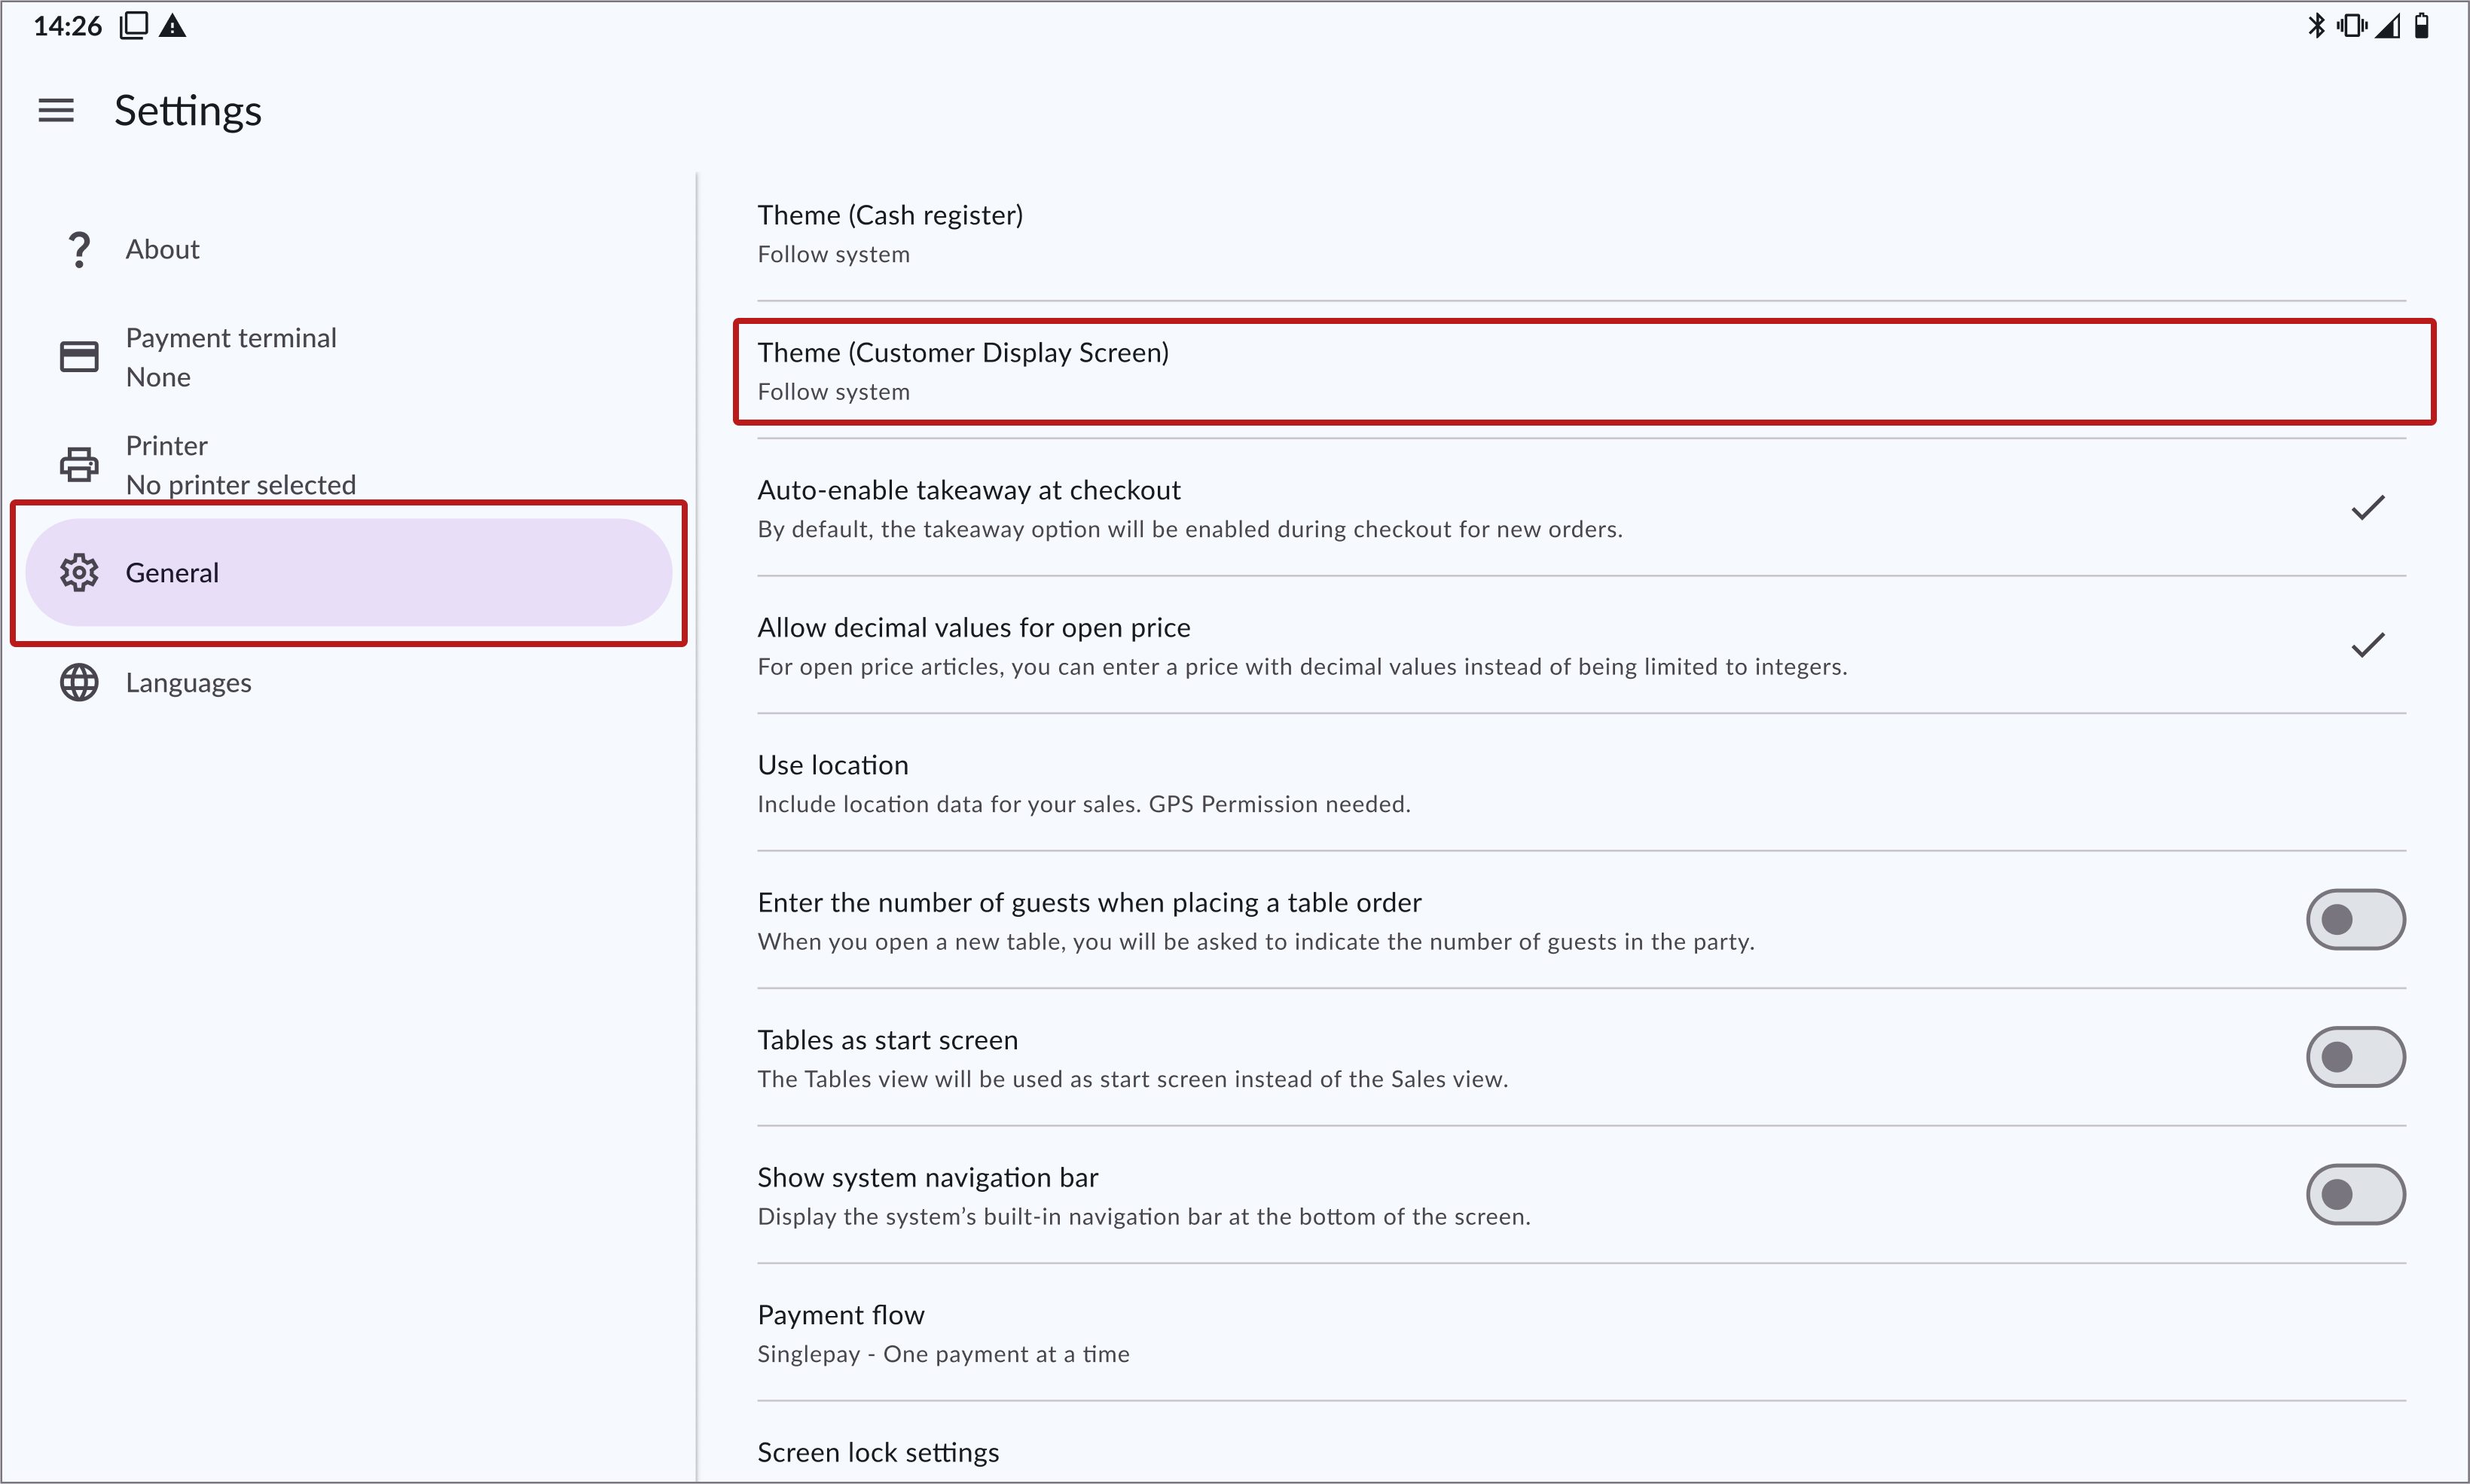Viewport: 2470px width, 1484px height.
Task: Click 'Display the system's built-in navigation bar' description
Action: tap(1144, 1217)
